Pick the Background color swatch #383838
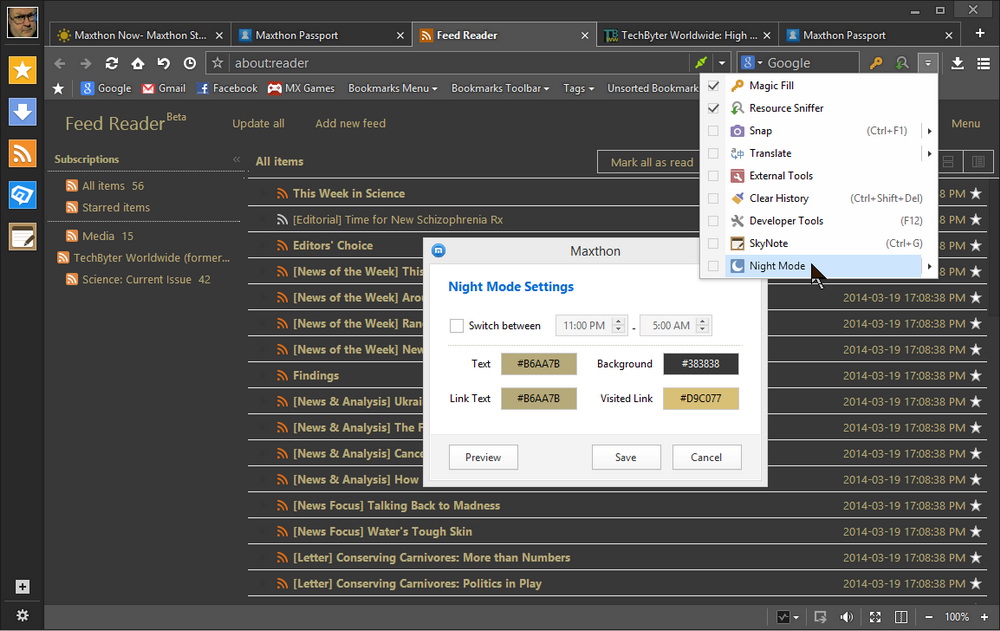This screenshot has width=1000, height=631. (x=701, y=364)
